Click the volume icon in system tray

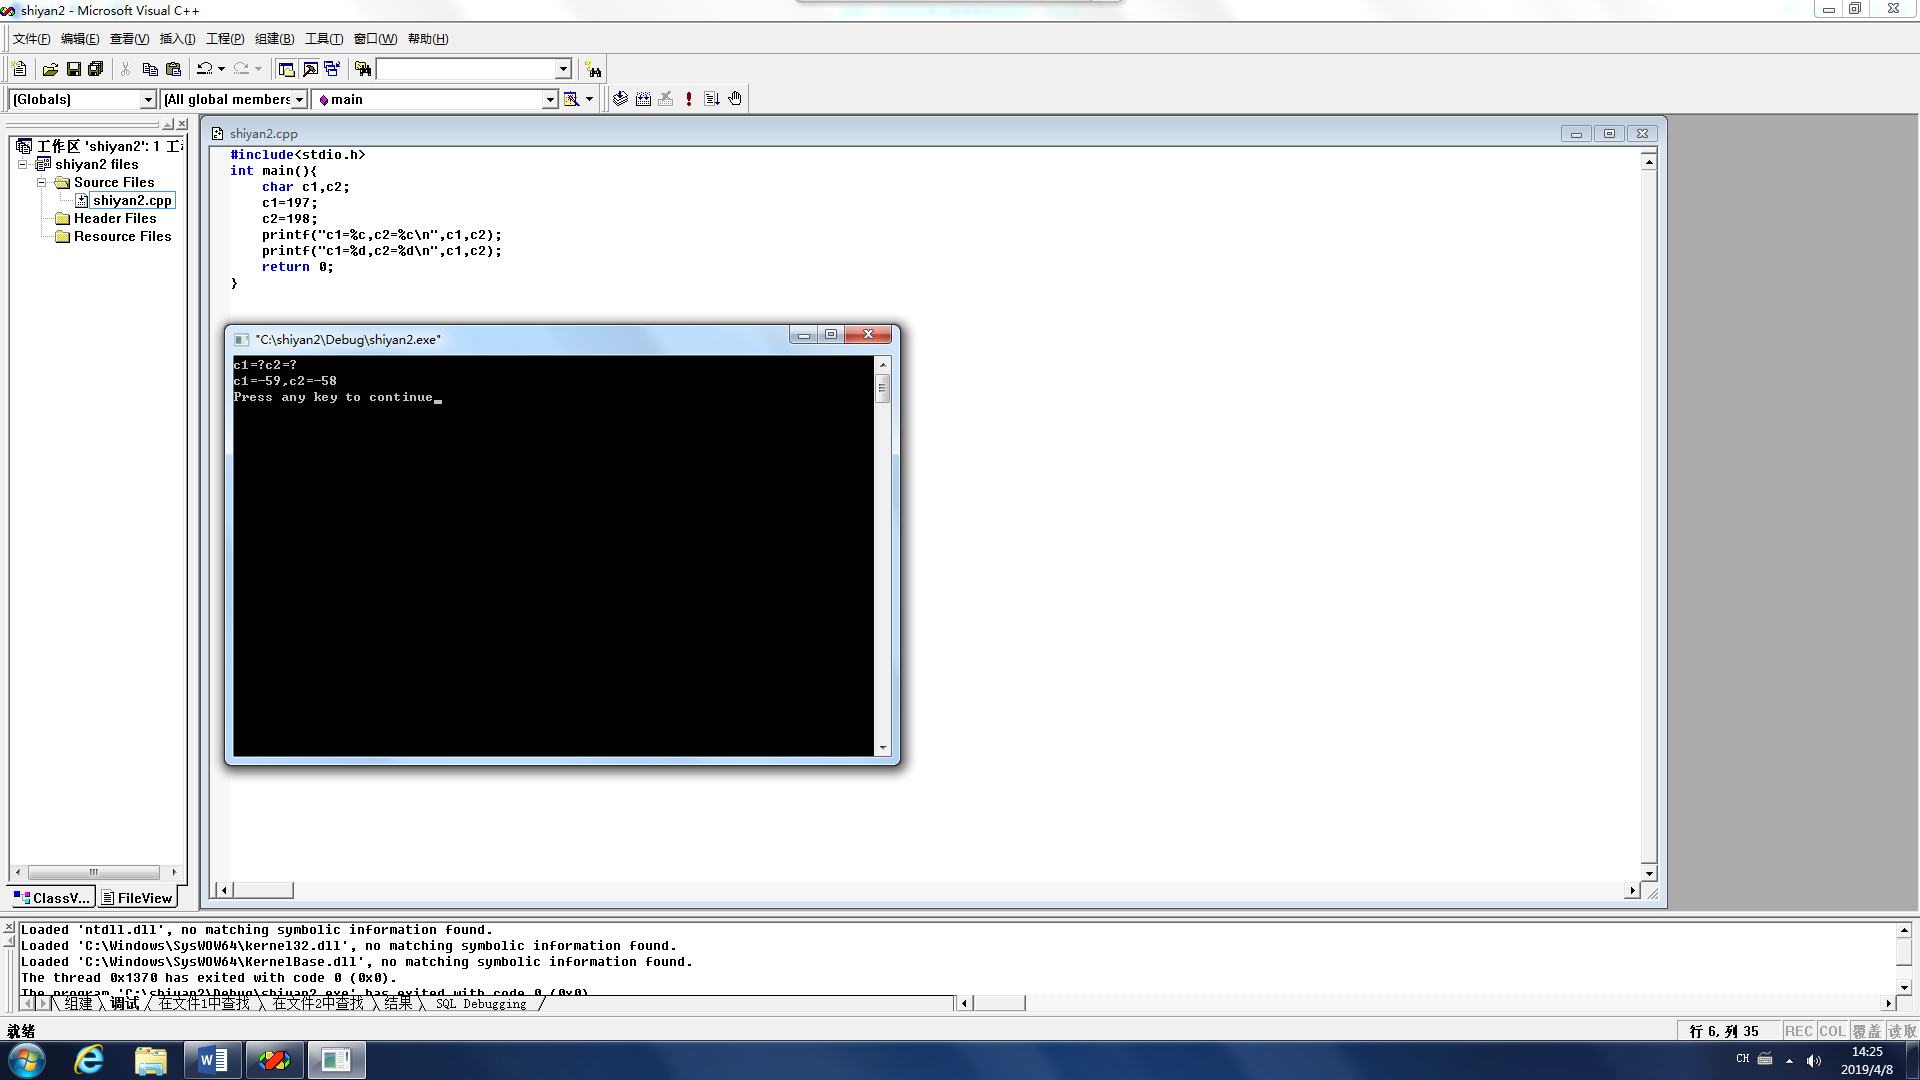1814,1060
